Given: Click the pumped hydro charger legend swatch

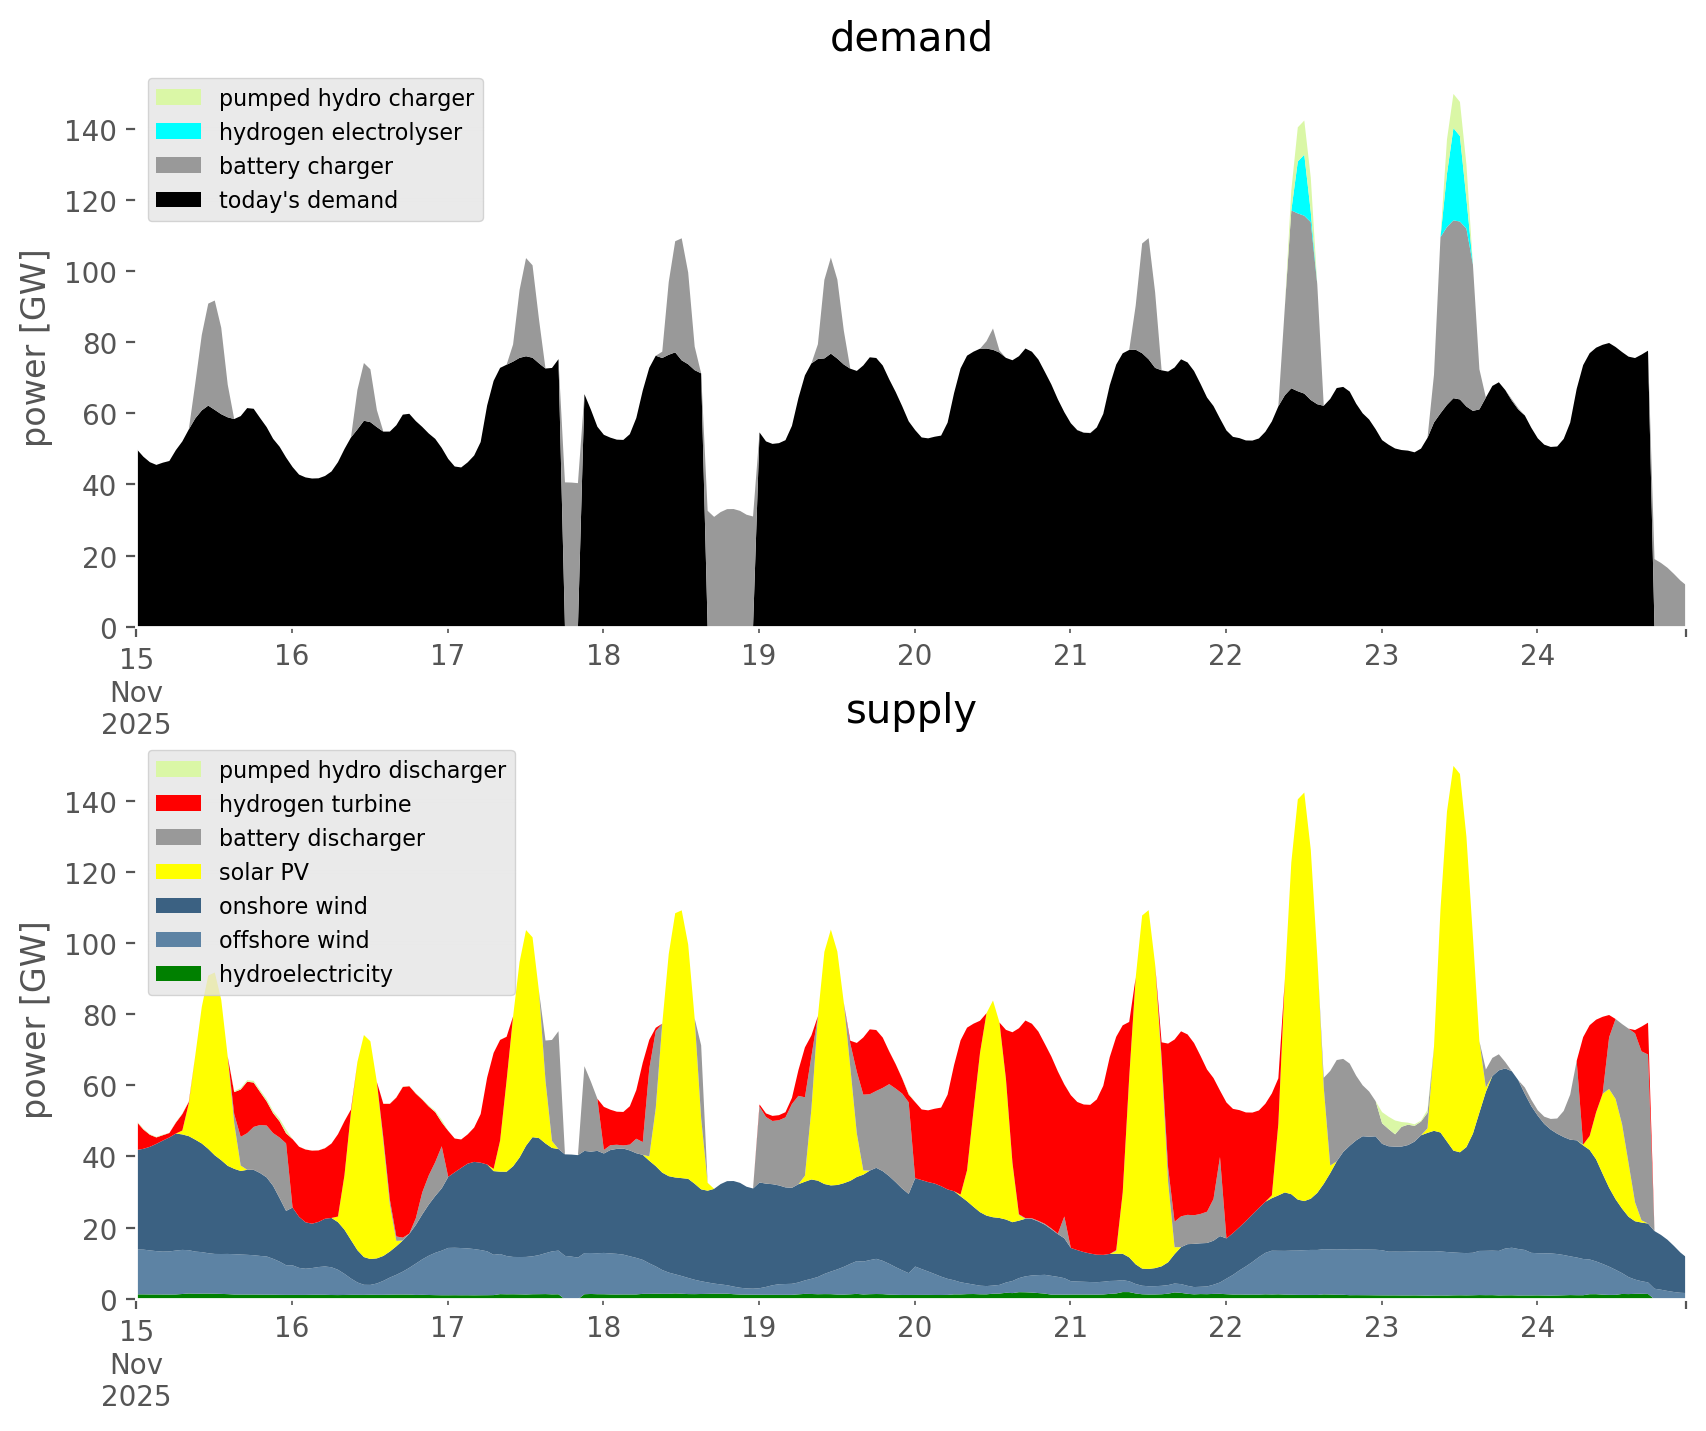Looking at the screenshot, I should coord(179,98).
